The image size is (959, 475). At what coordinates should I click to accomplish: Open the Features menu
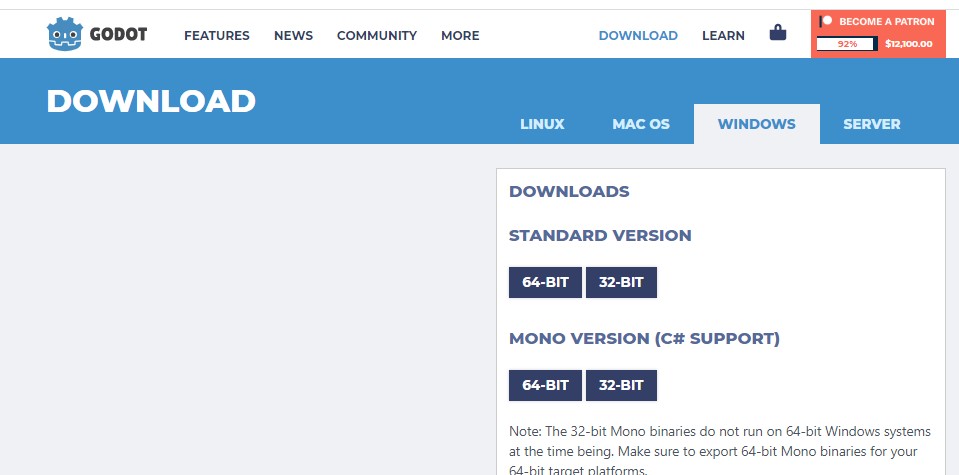pos(217,35)
